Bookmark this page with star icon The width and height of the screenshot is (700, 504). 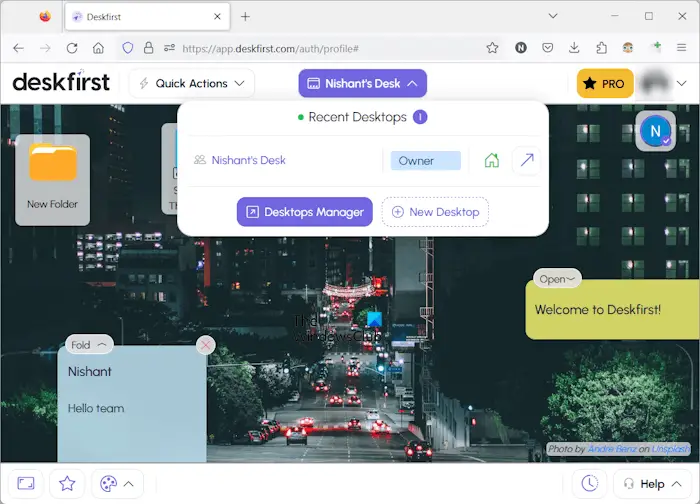(492, 48)
